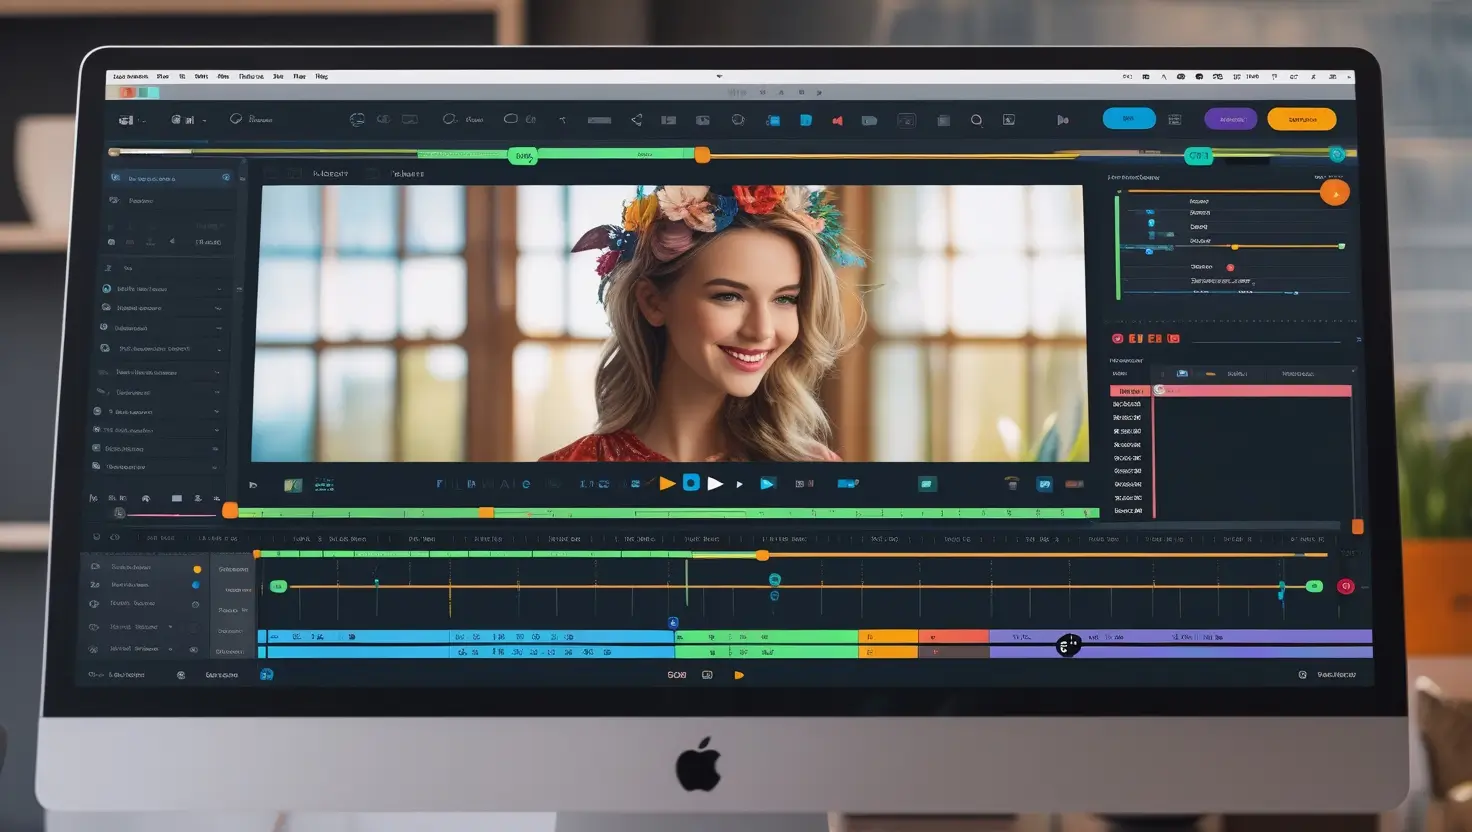Screen dimensions: 1472x832
Task: Click the purple pill button in top toolbar
Action: [x=1231, y=119]
